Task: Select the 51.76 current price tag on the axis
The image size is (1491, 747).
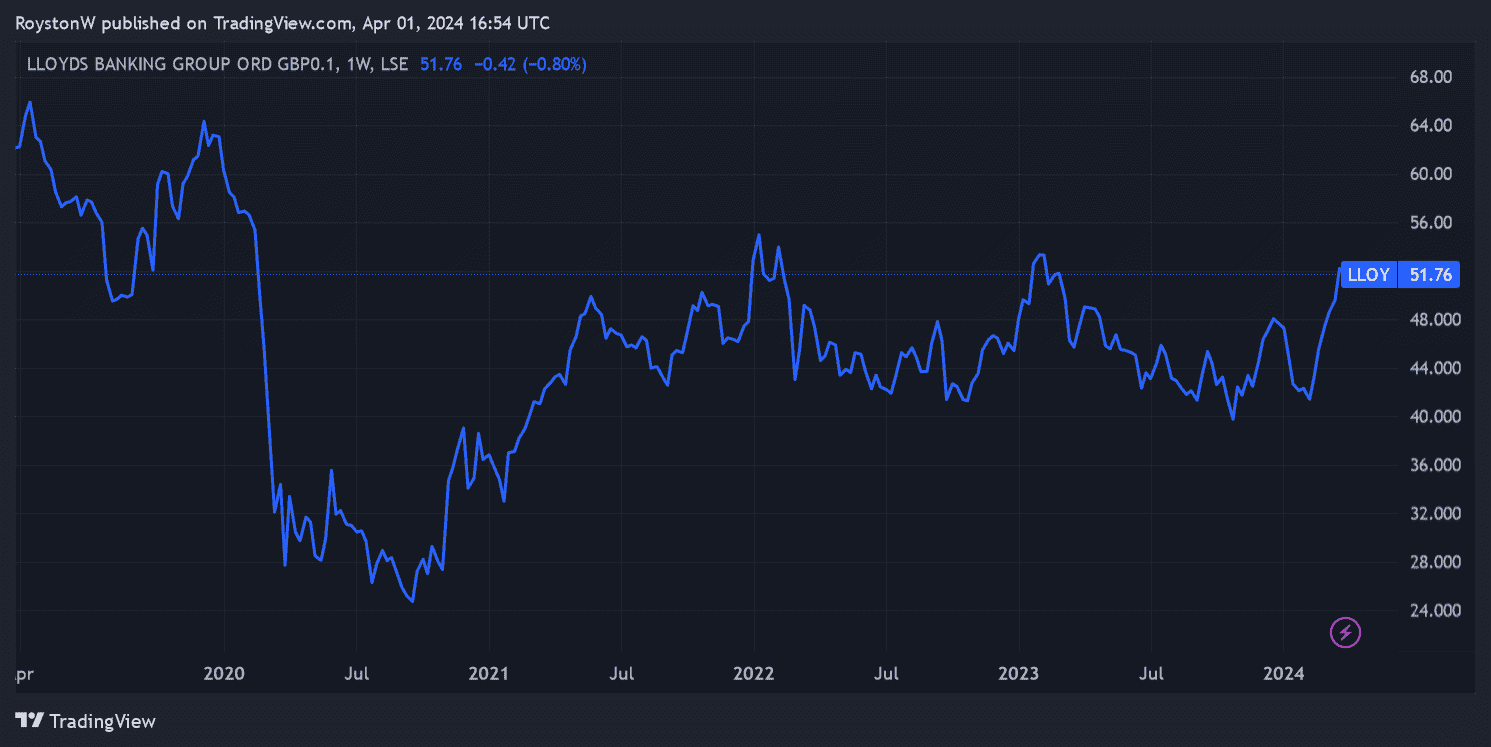Action: (x=1430, y=275)
